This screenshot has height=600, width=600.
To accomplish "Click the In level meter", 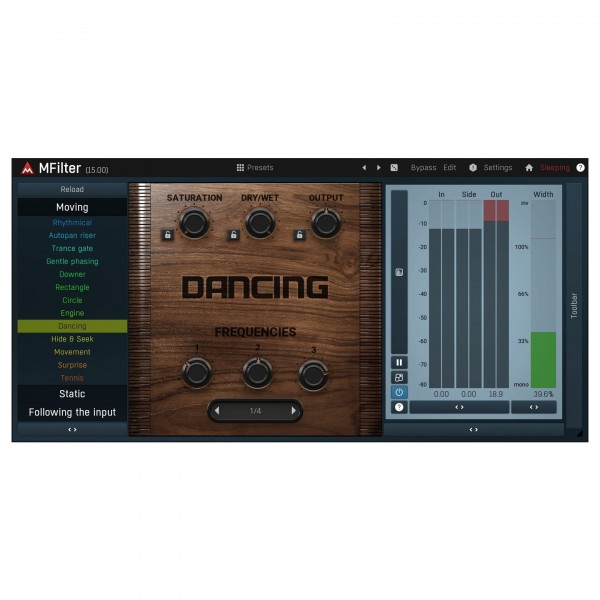I will (442, 294).
